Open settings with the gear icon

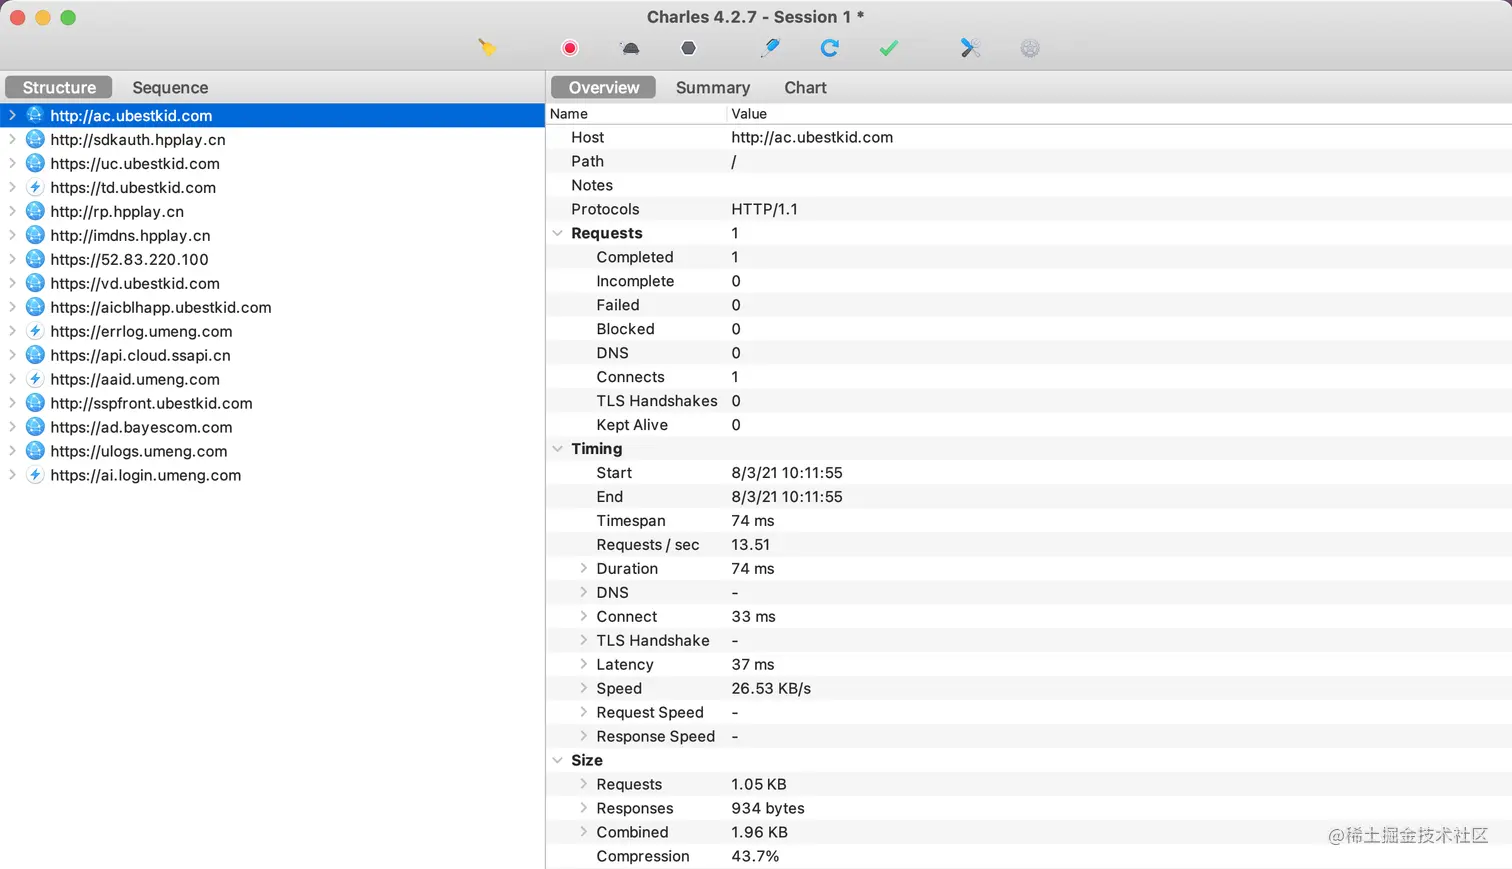[x=1030, y=48]
